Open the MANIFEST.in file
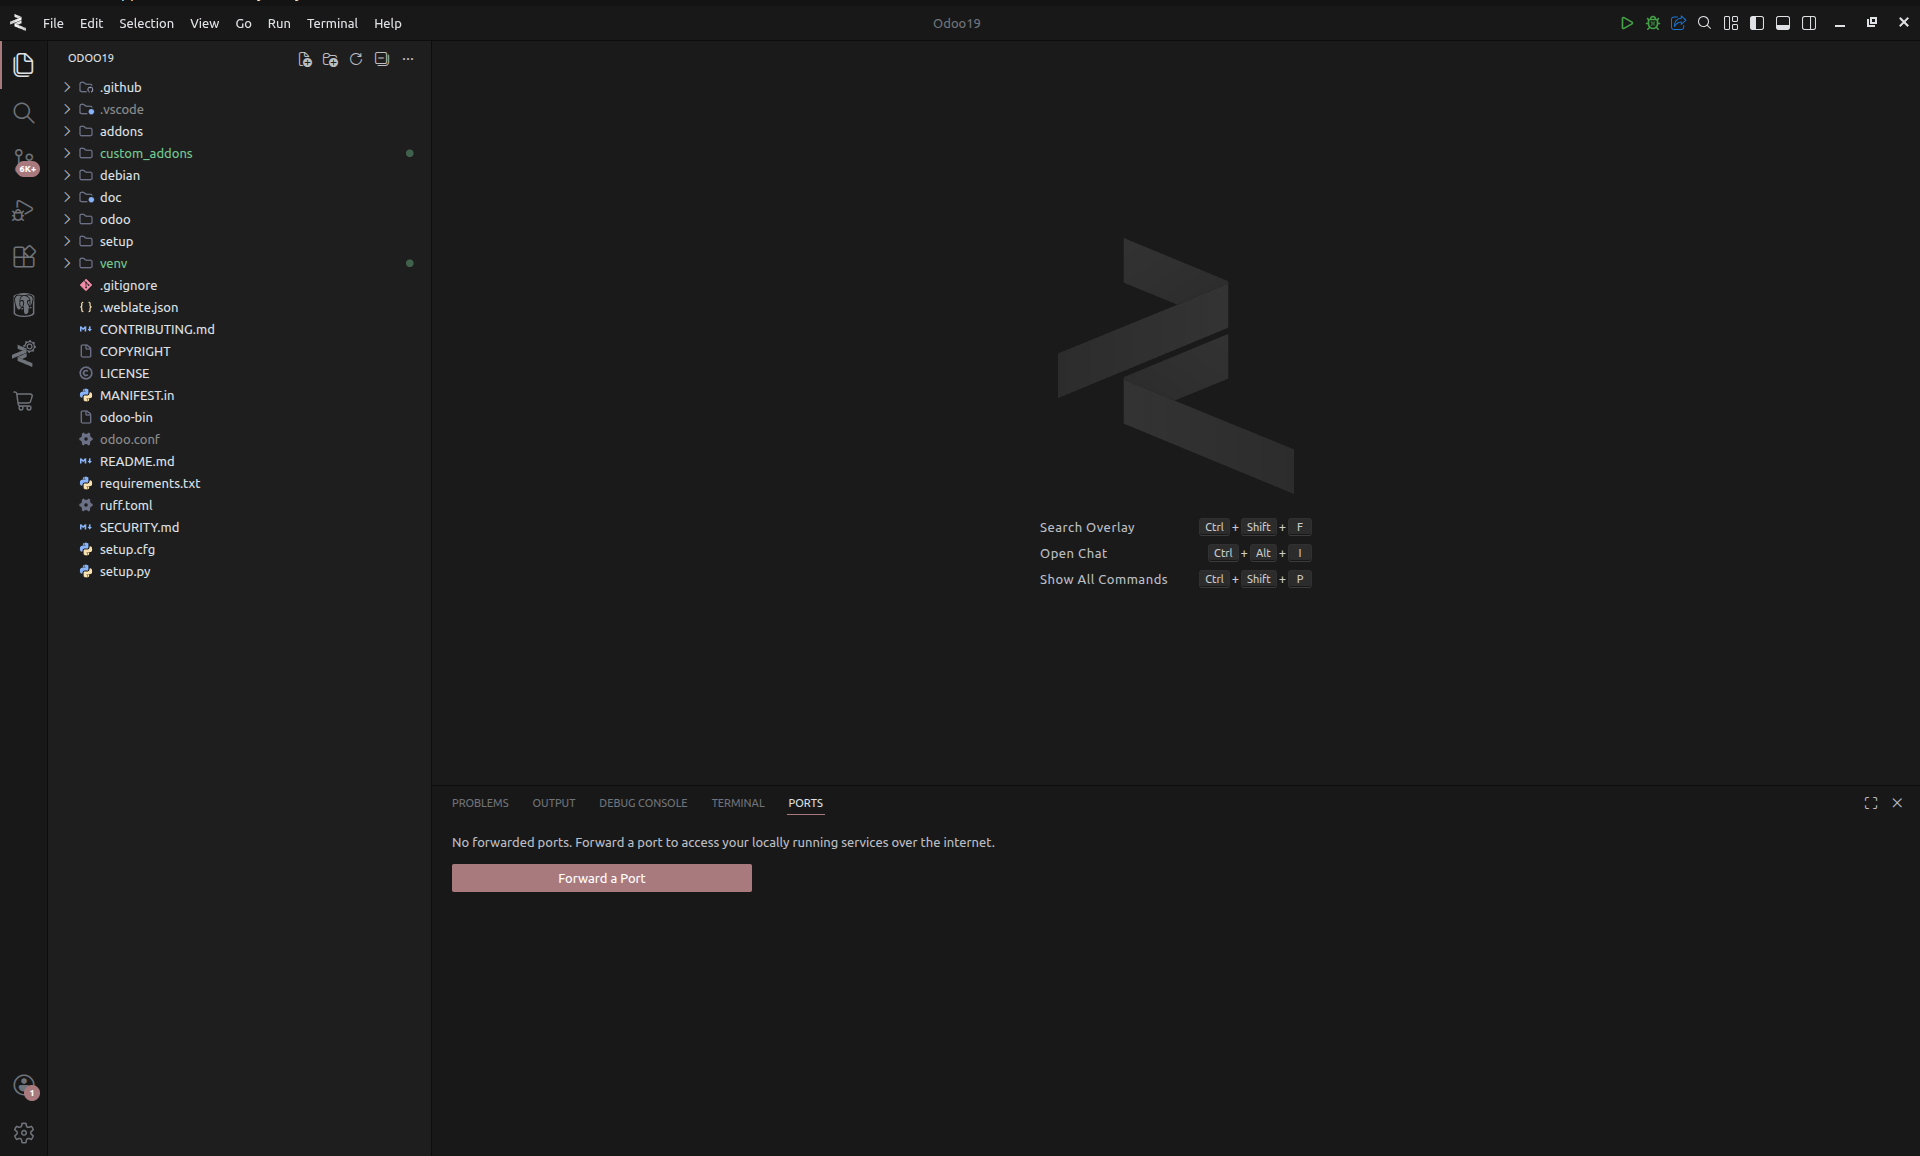The width and height of the screenshot is (1920, 1156). (240, 395)
